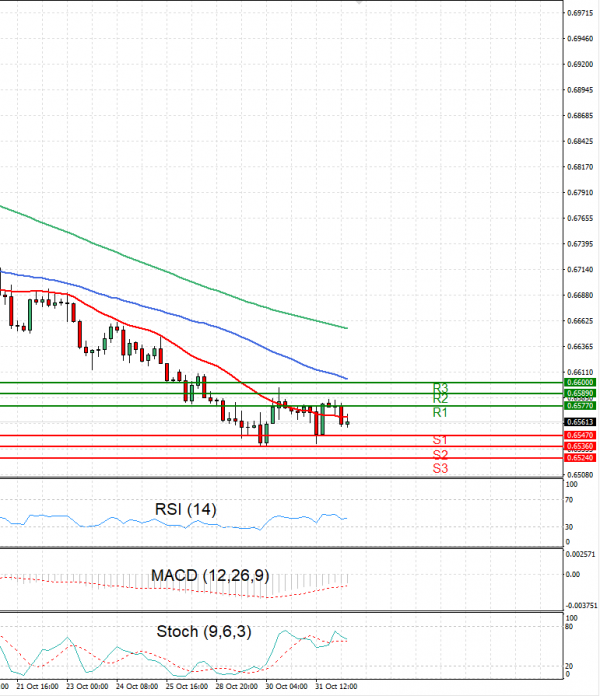The height and width of the screenshot is (696, 600).
Task: Click the 0.67655 price axis label
Action: coord(580,218)
